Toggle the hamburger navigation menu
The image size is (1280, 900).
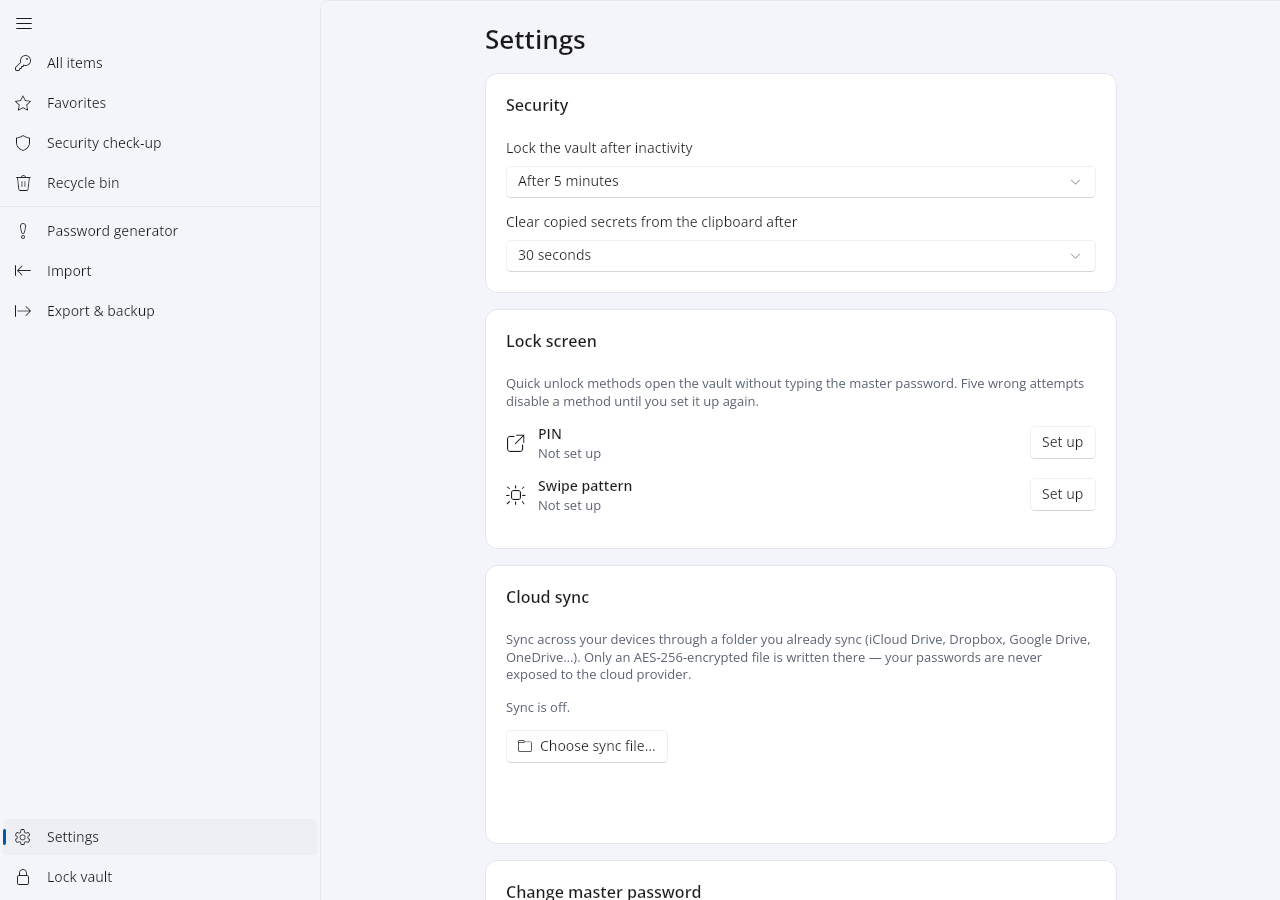click(24, 23)
